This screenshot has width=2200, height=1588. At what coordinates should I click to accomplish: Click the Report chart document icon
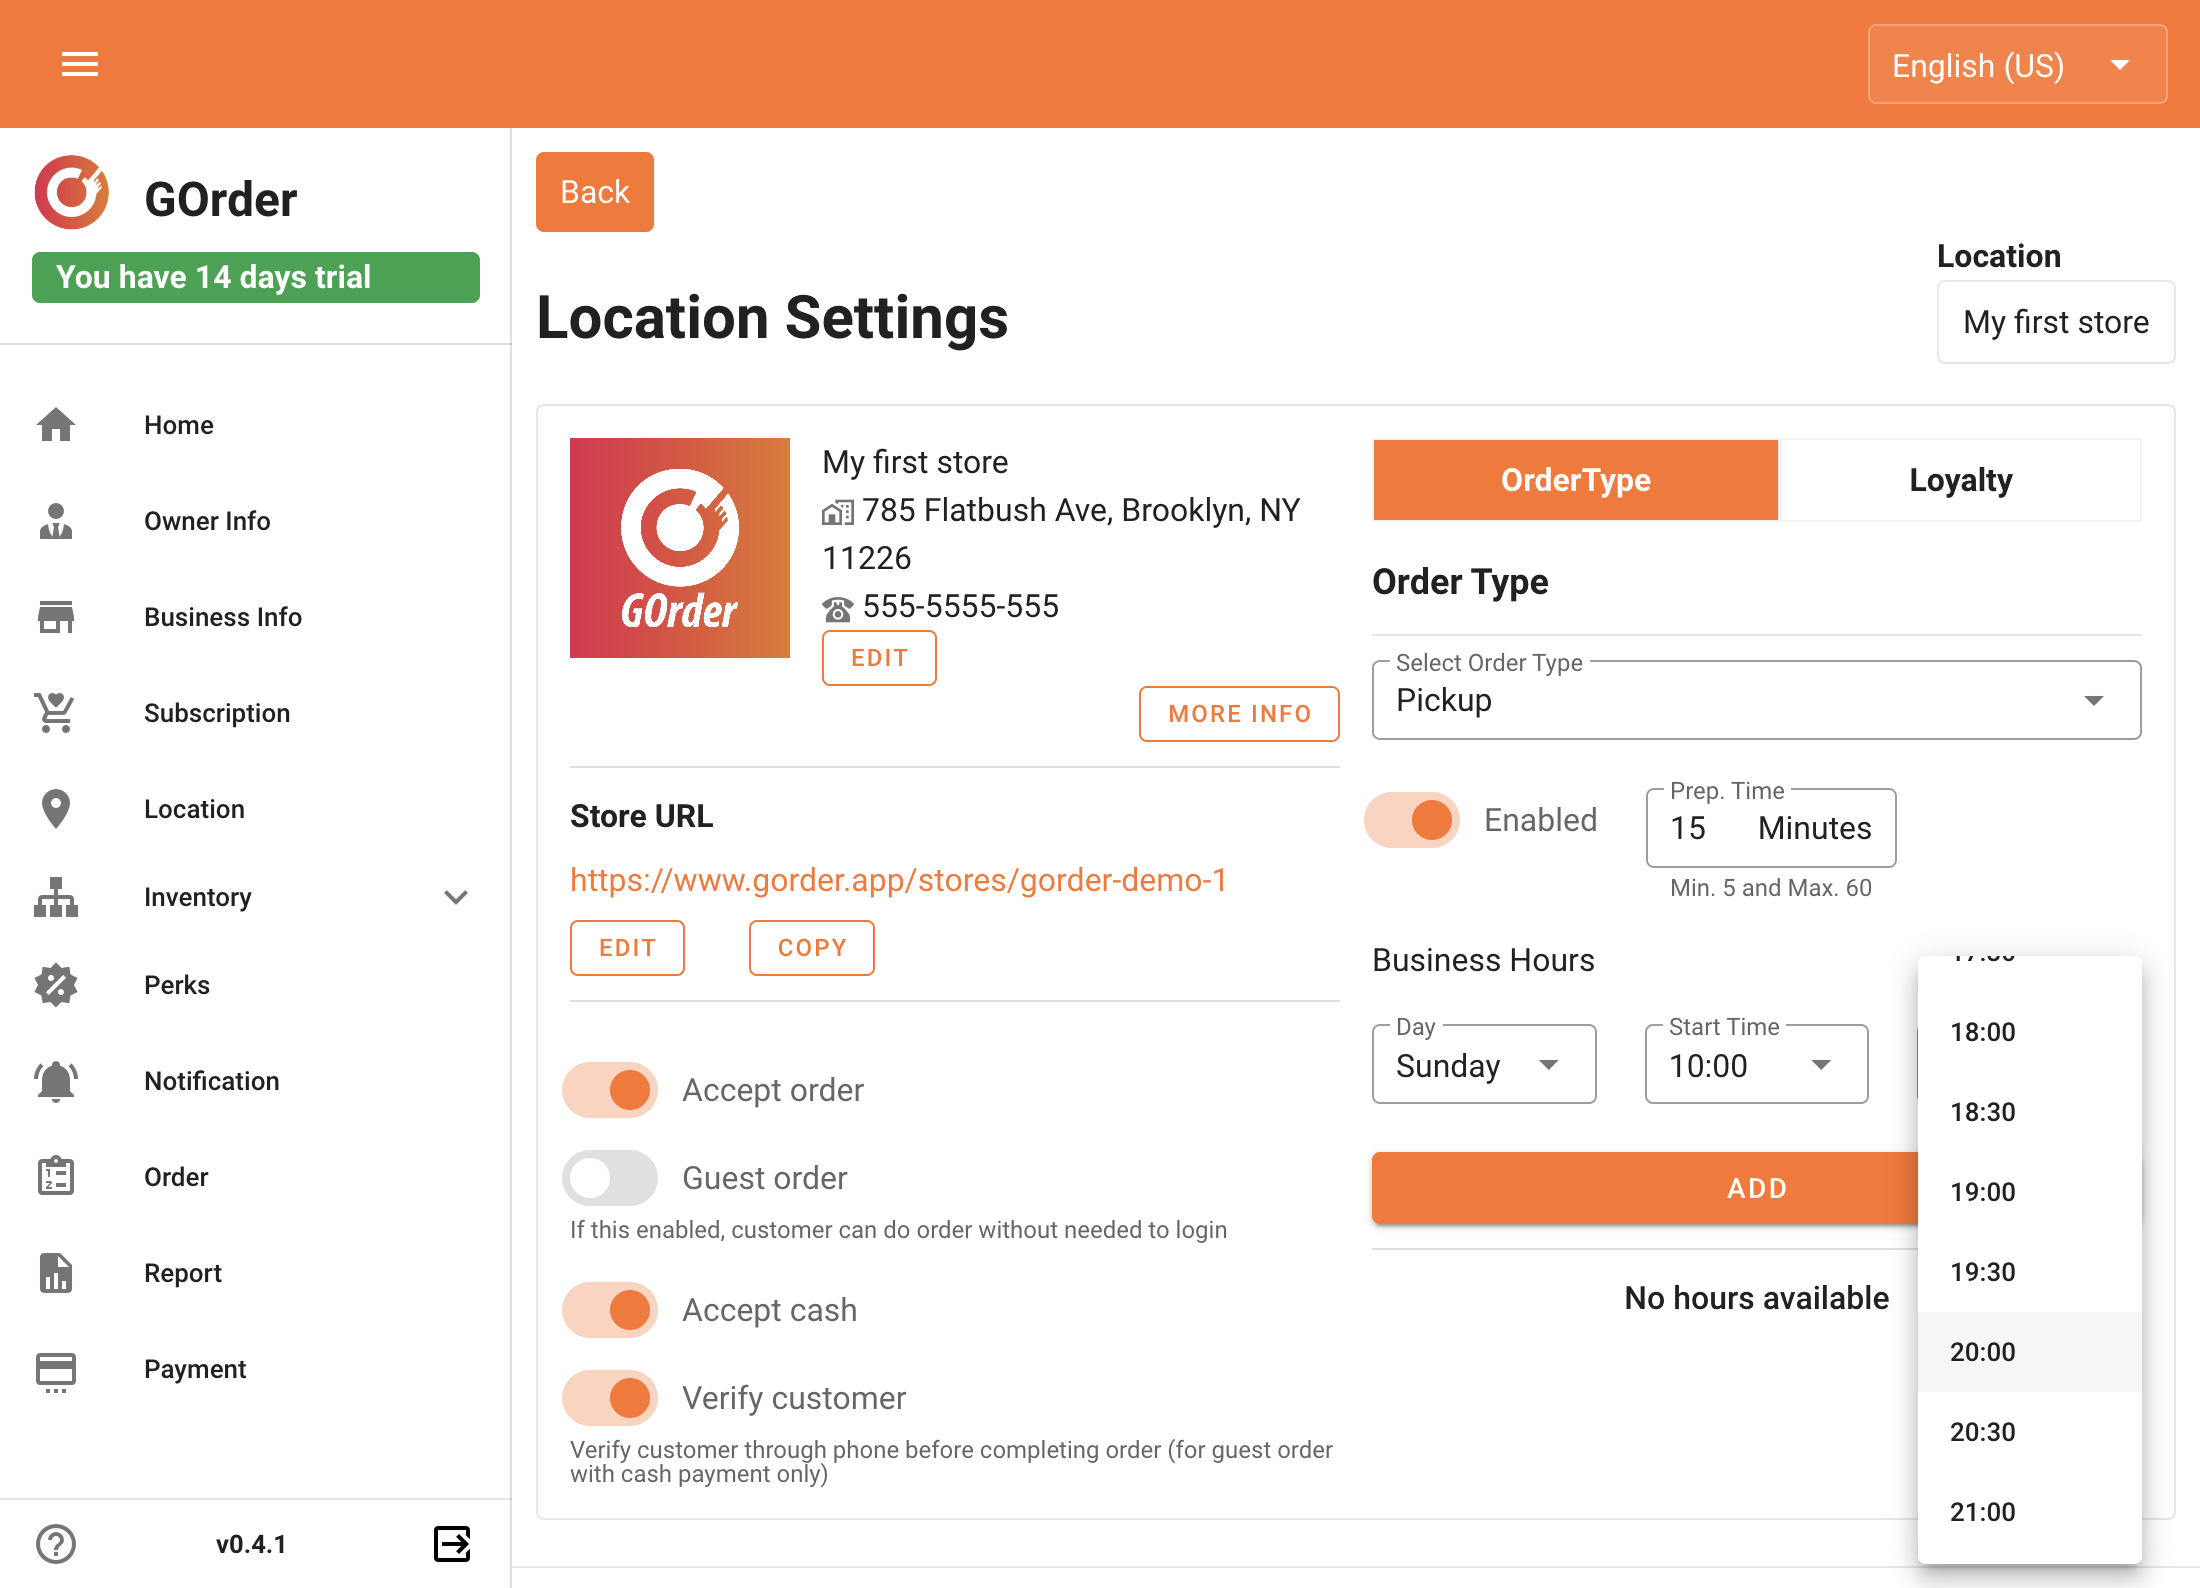[56, 1273]
